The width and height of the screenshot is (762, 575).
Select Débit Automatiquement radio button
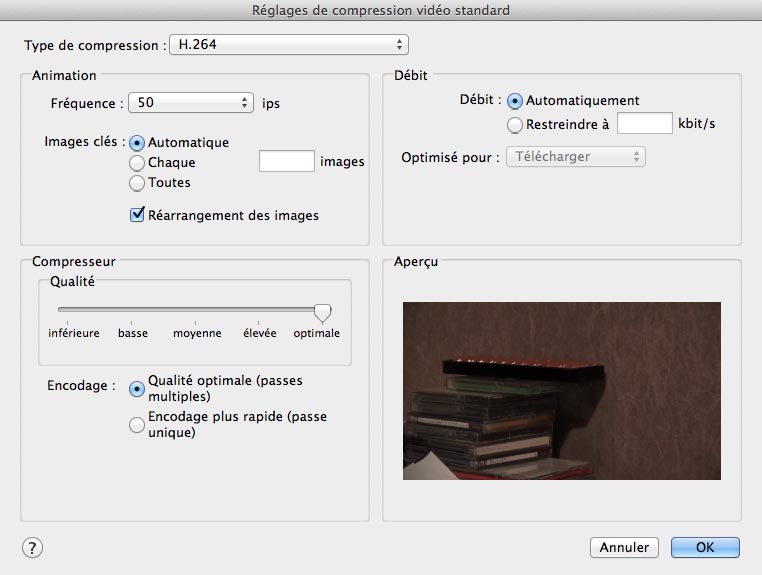(x=515, y=101)
